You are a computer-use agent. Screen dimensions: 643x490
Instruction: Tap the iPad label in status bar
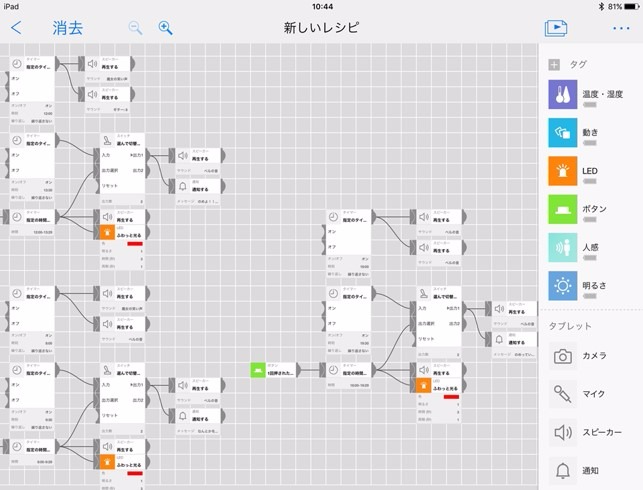[11, 6]
